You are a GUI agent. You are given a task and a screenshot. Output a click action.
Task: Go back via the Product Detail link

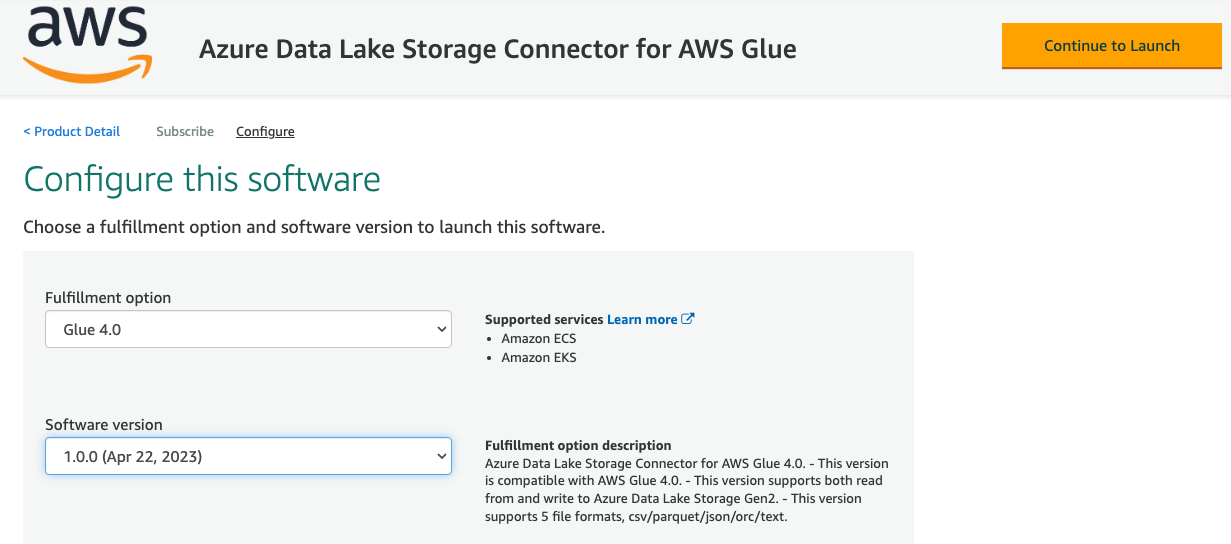point(72,132)
